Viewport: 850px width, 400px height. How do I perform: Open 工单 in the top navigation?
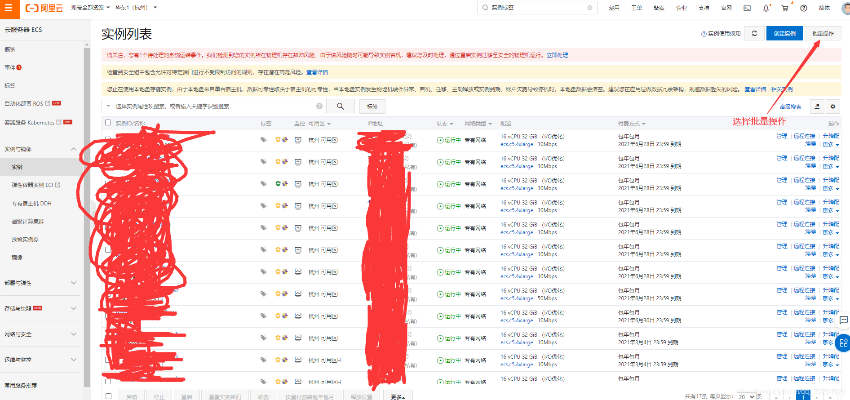[636, 8]
